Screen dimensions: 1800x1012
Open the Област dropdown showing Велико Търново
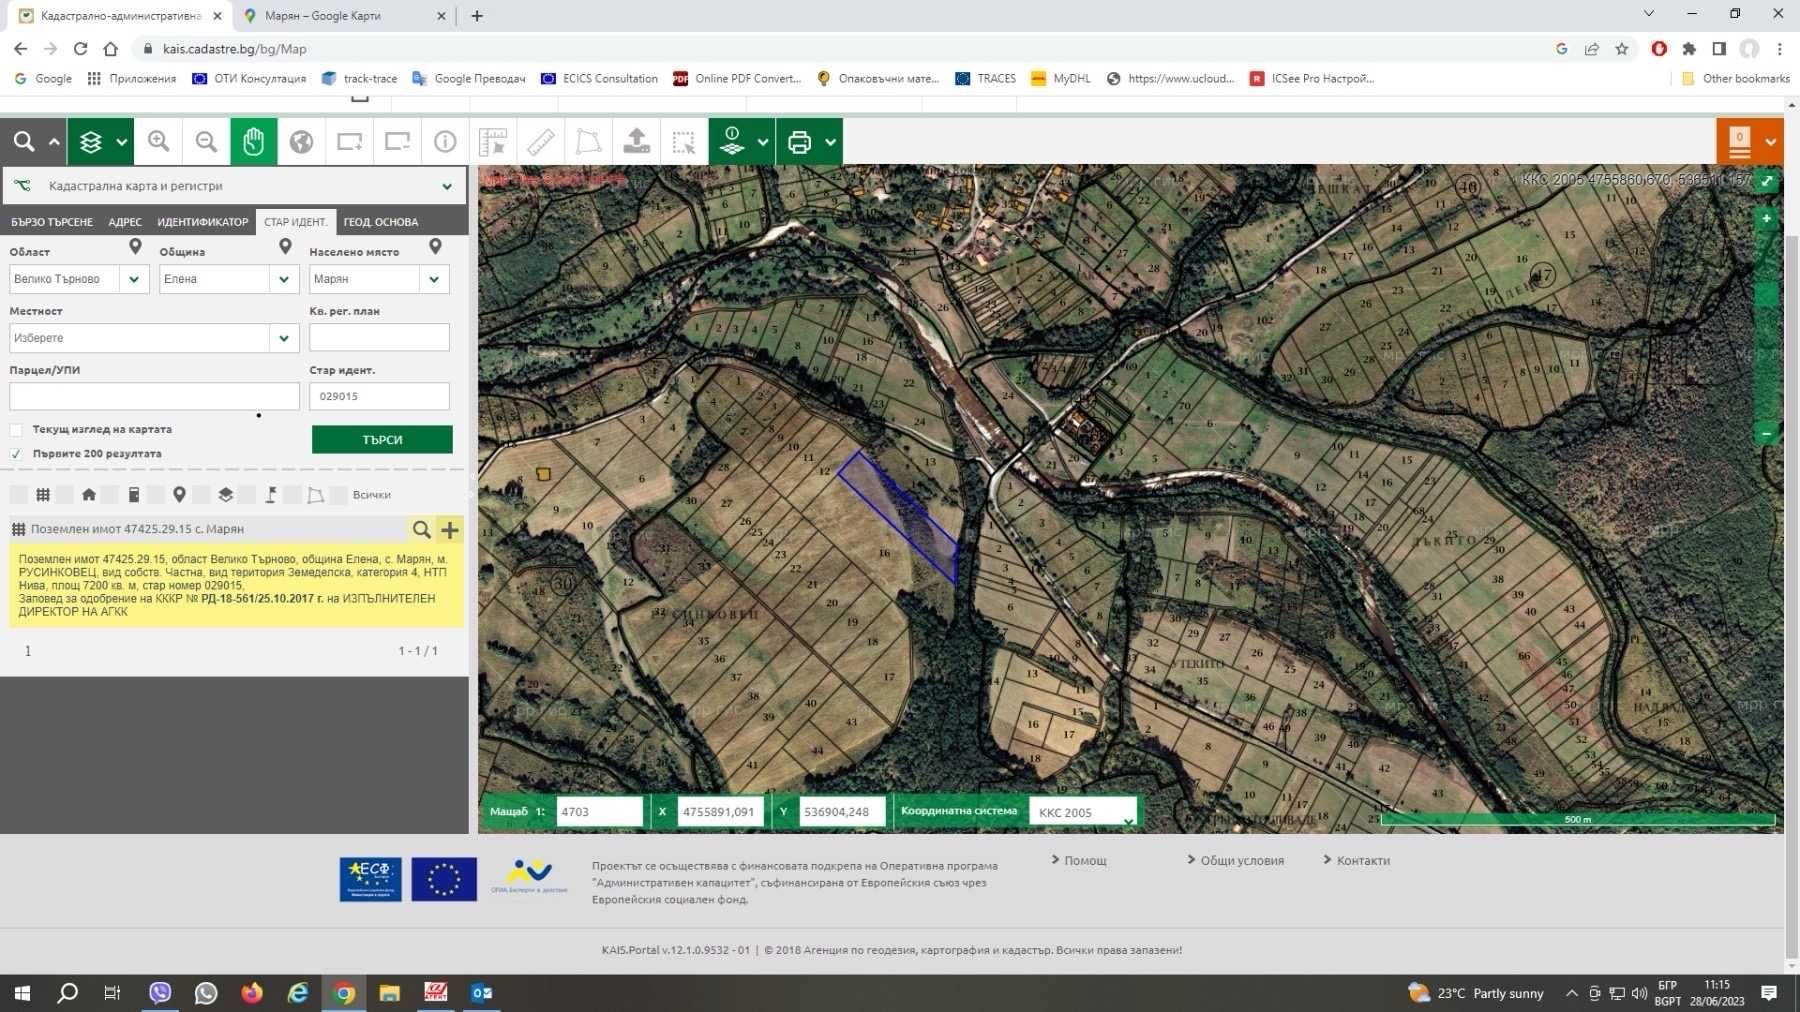(134, 279)
